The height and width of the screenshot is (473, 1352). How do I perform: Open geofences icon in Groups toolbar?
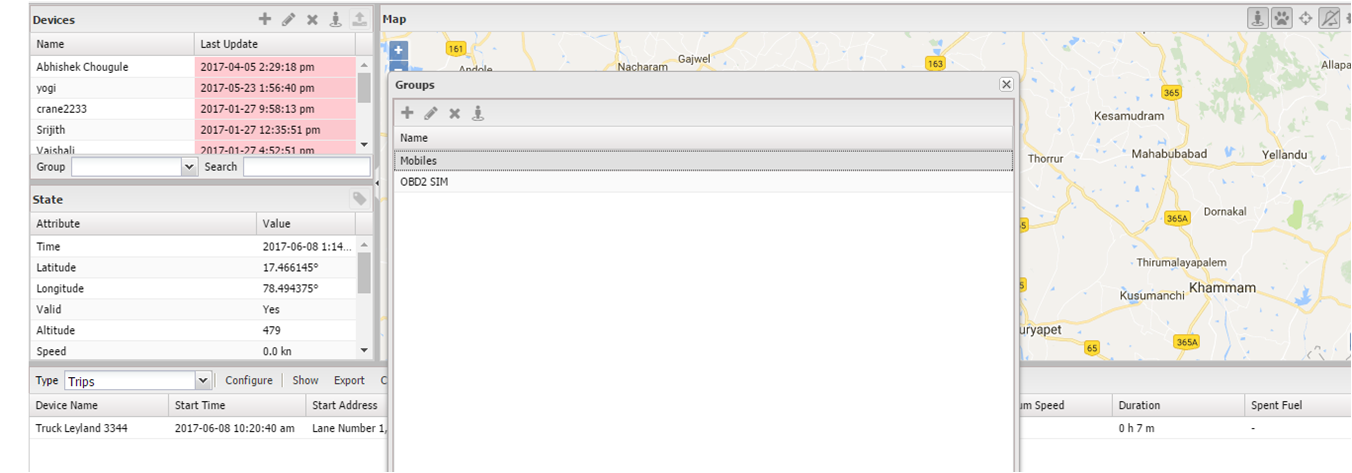pos(478,113)
